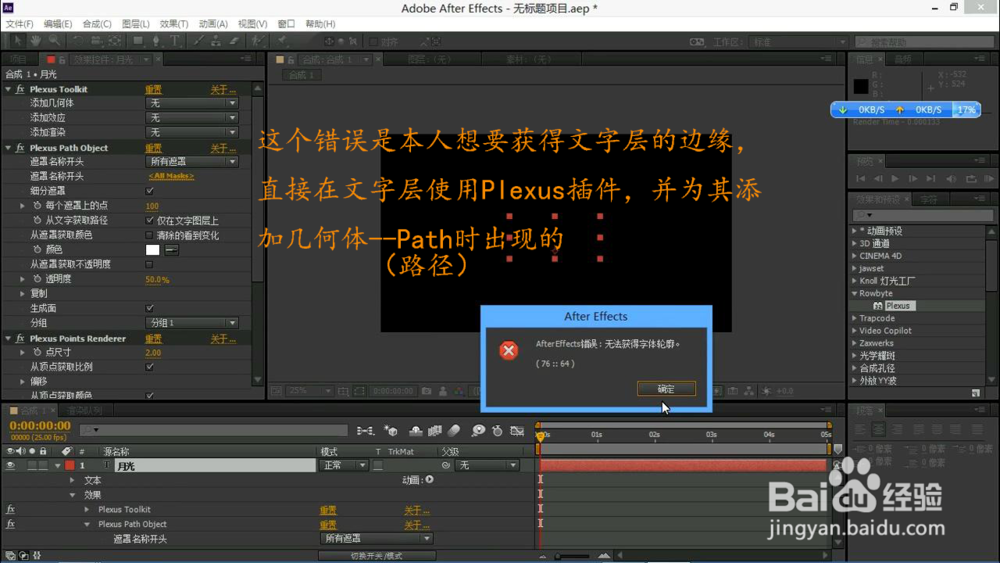Enable 从遮罩获取不透明度 checkbox
1000x563 pixels.
(149, 264)
